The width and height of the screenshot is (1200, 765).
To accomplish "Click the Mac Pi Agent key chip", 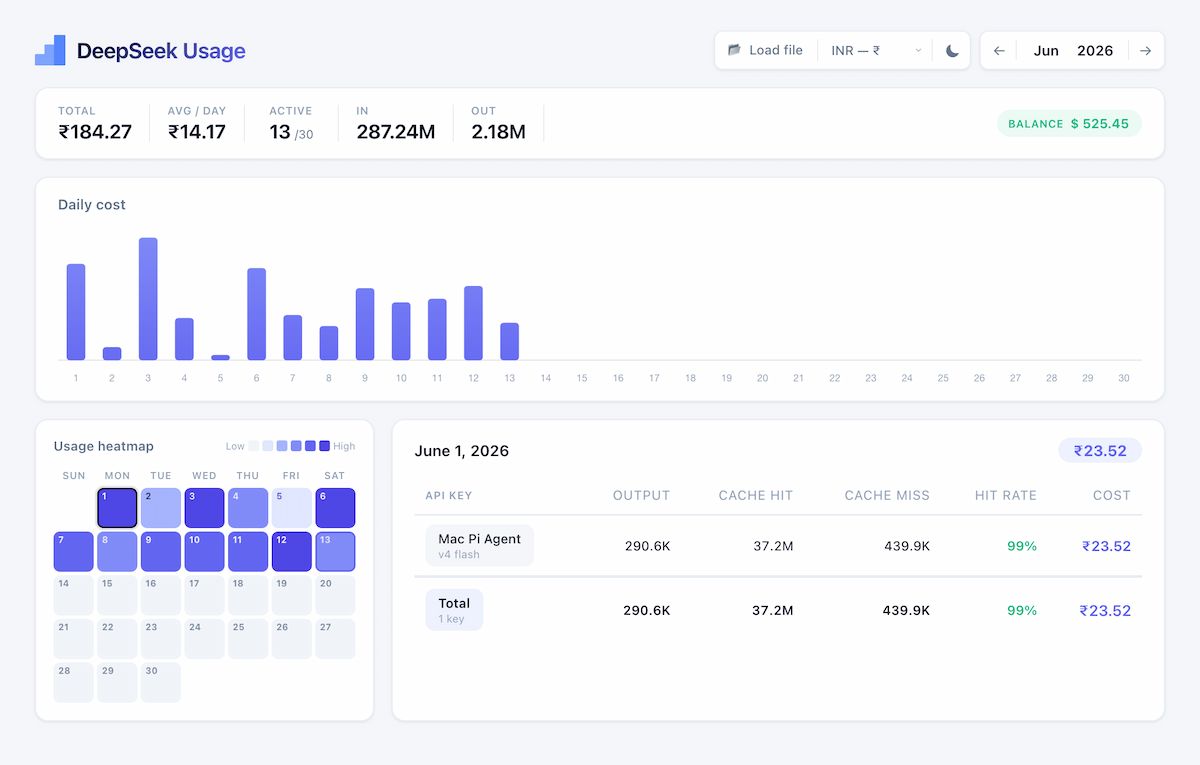I will coord(479,546).
